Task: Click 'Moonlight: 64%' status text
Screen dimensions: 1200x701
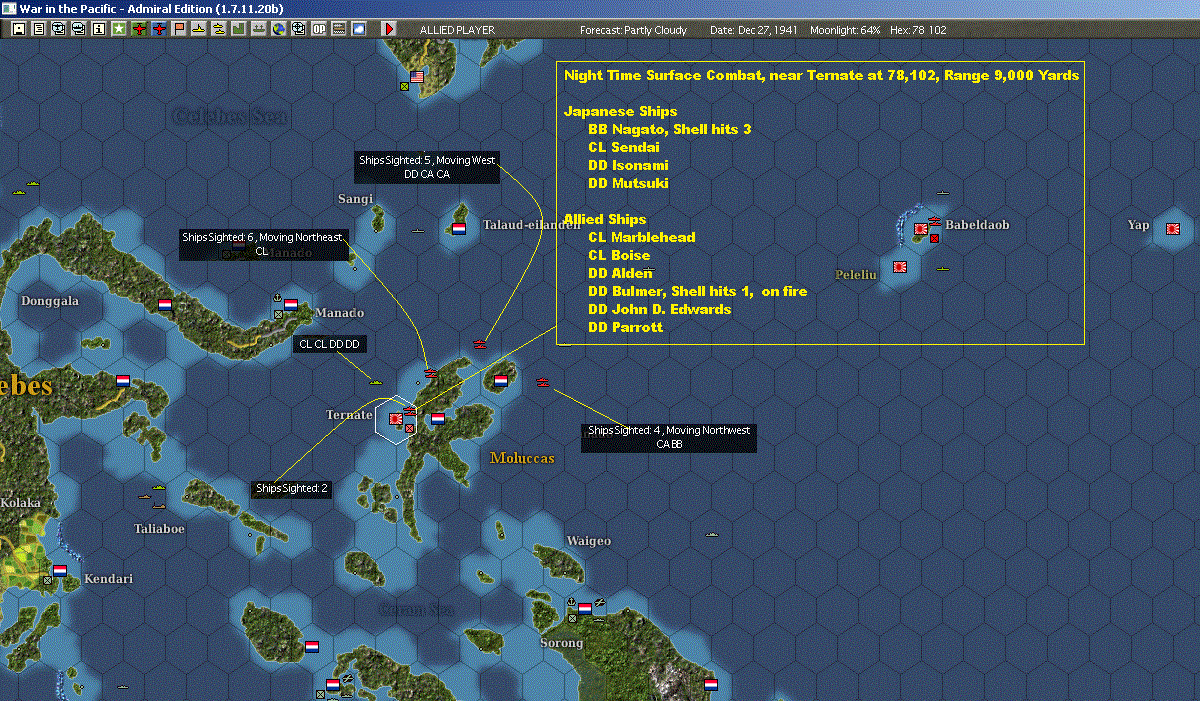Action: click(x=845, y=30)
